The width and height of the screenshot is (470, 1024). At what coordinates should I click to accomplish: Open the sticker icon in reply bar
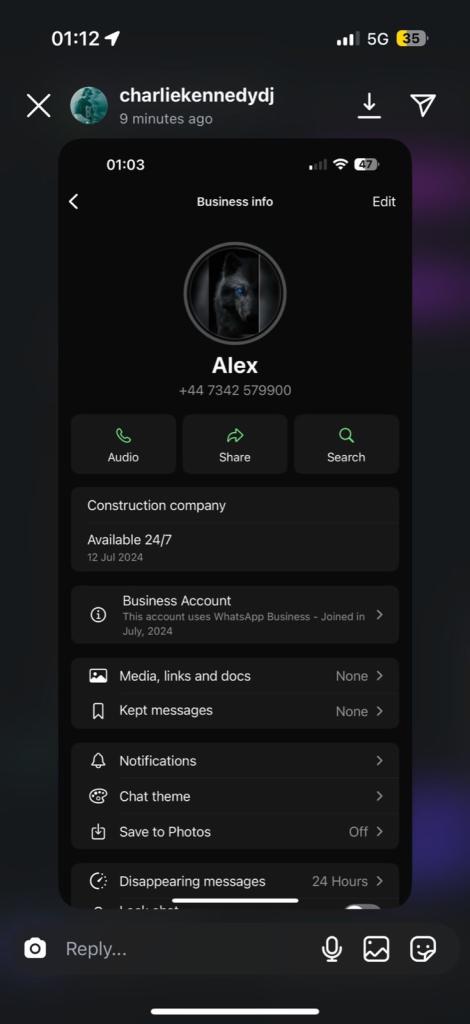[423, 949]
